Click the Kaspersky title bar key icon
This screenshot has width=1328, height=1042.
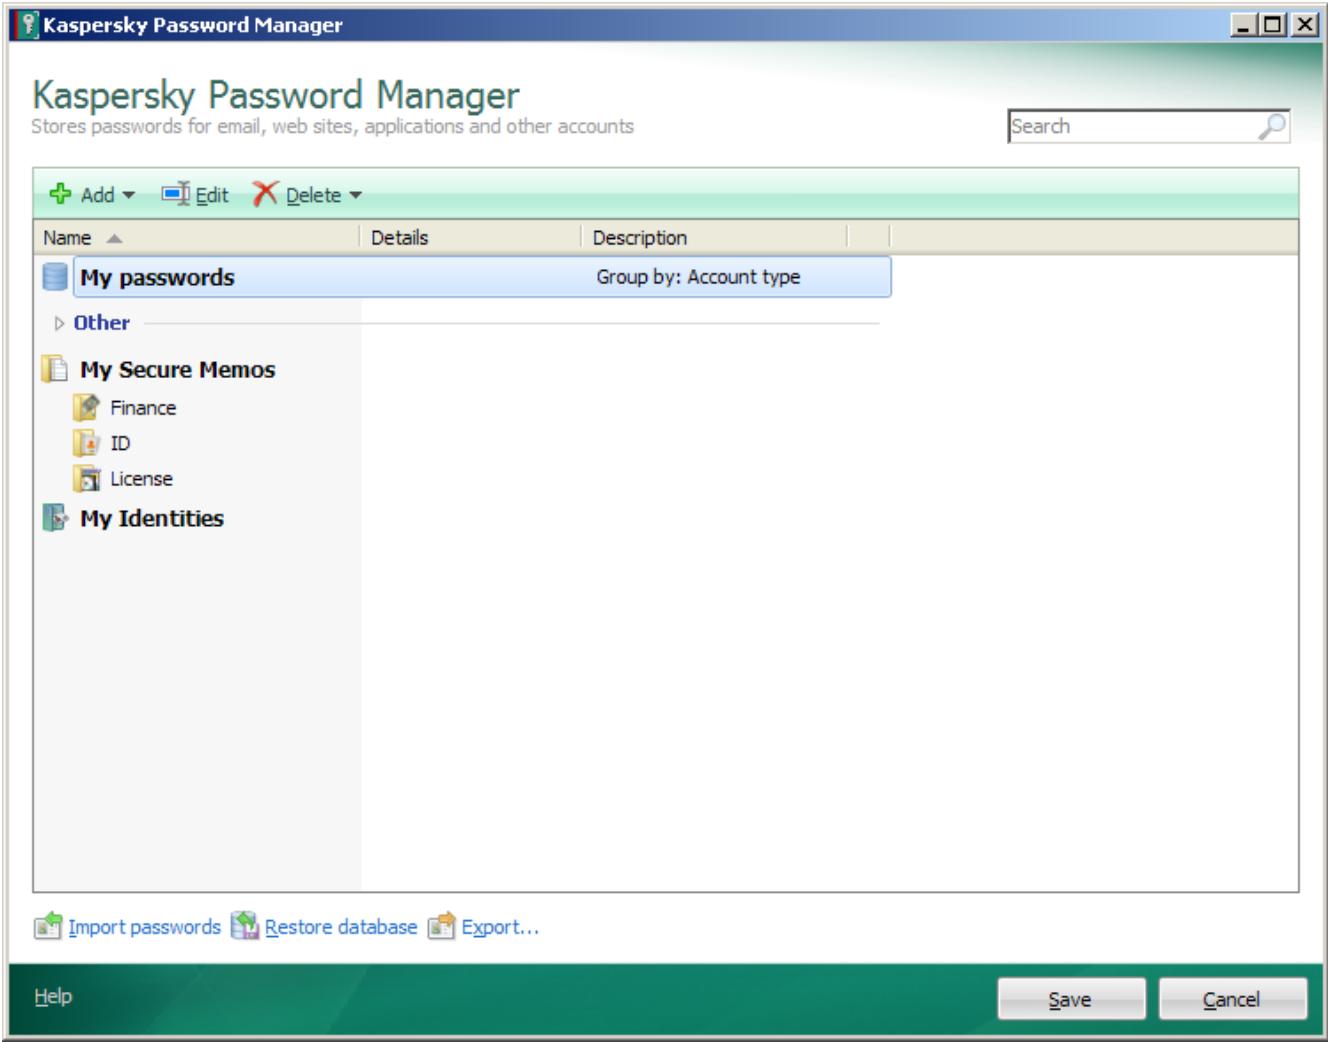tap(28, 24)
